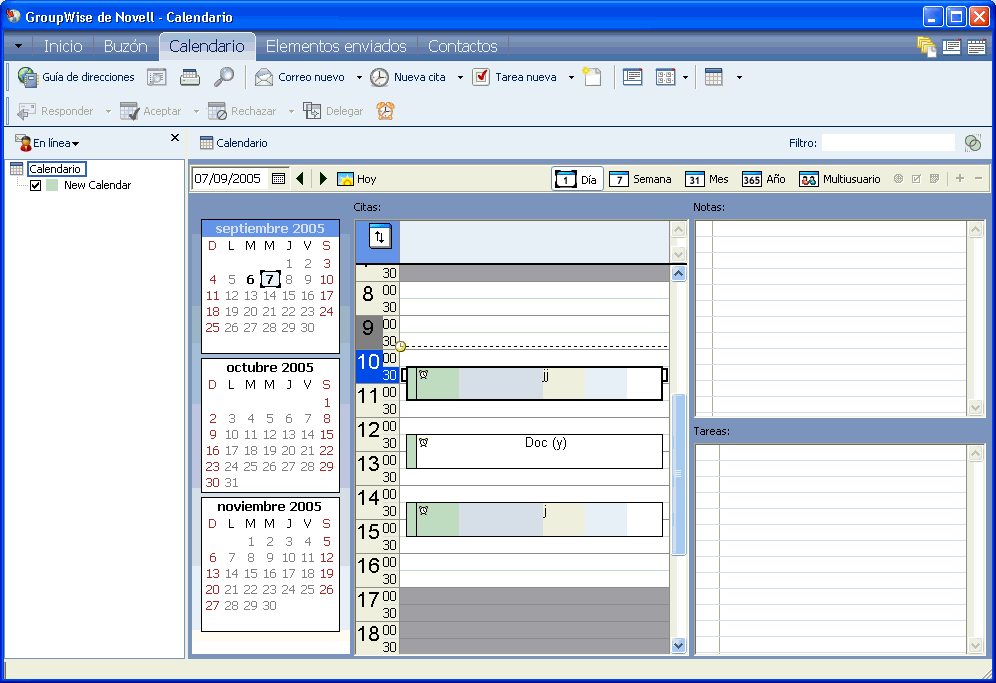Switch to Mes view
Image resolution: width=996 pixels, height=683 pixels.
pos(707,179)
